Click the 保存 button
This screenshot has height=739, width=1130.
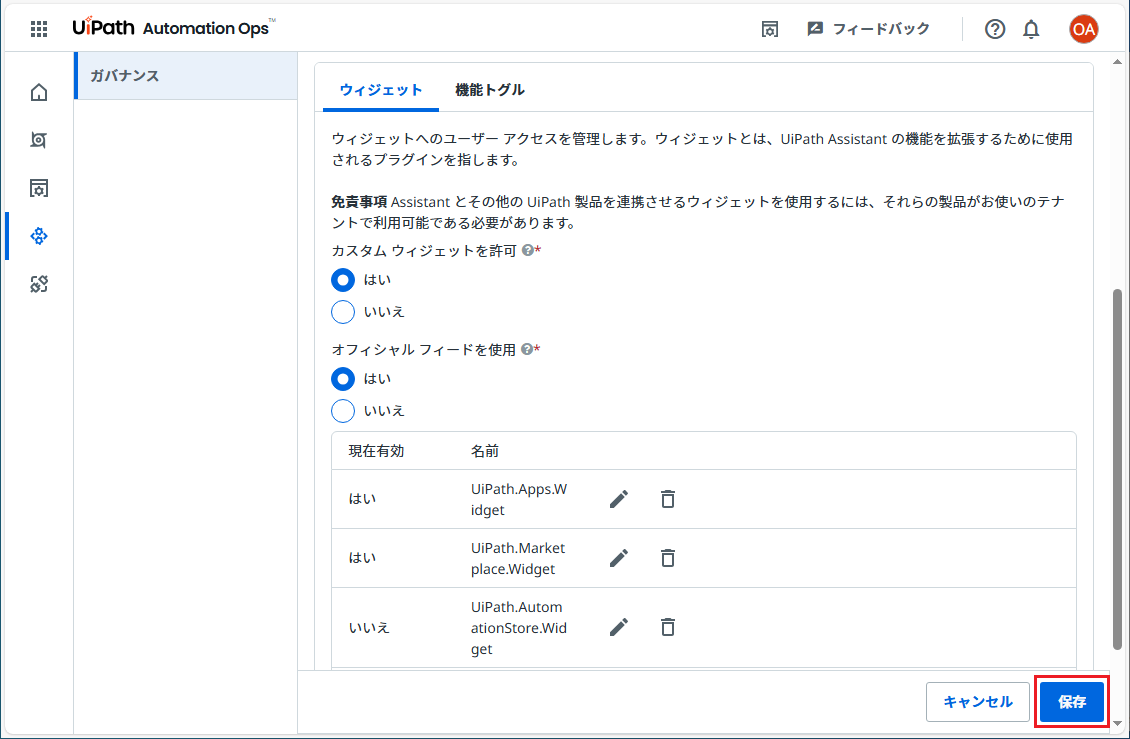coord(1072,702)
